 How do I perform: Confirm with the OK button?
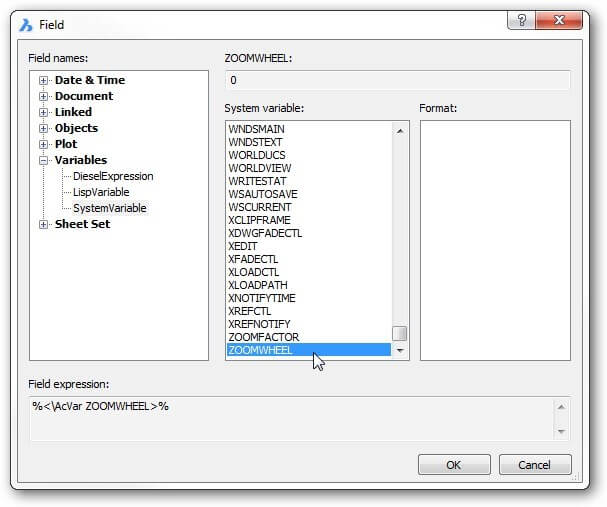454,465
